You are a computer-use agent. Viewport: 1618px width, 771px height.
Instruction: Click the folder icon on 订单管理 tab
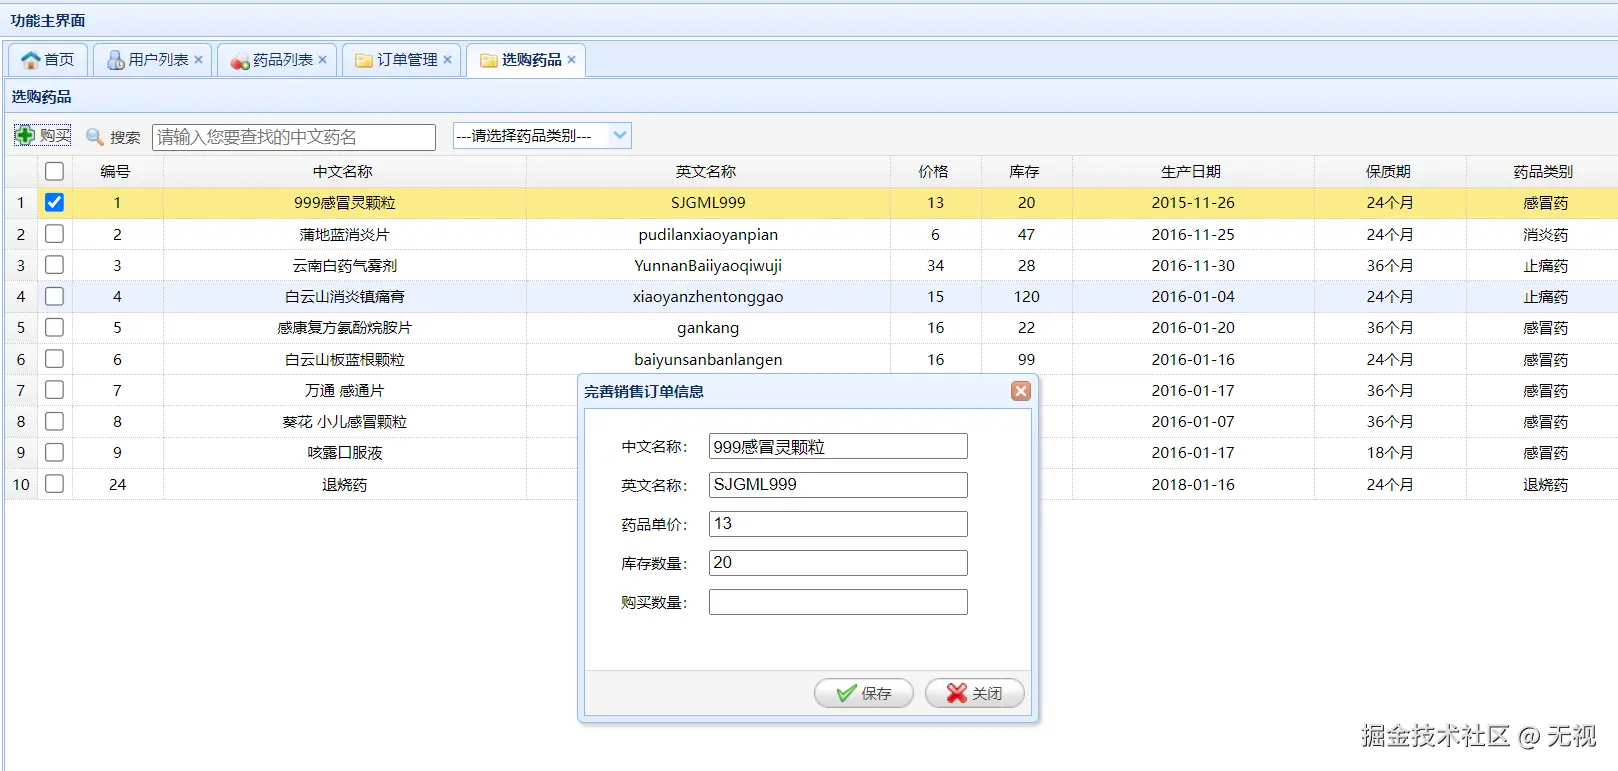coord(364,60)
